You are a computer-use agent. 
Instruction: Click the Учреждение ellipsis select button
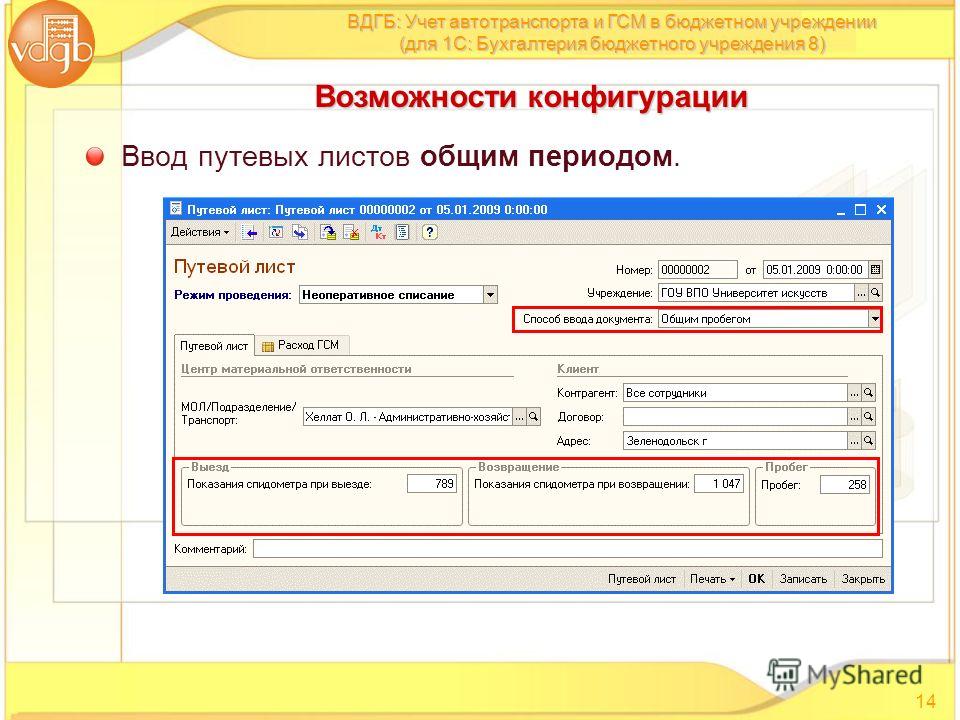[x=861, y=293]
